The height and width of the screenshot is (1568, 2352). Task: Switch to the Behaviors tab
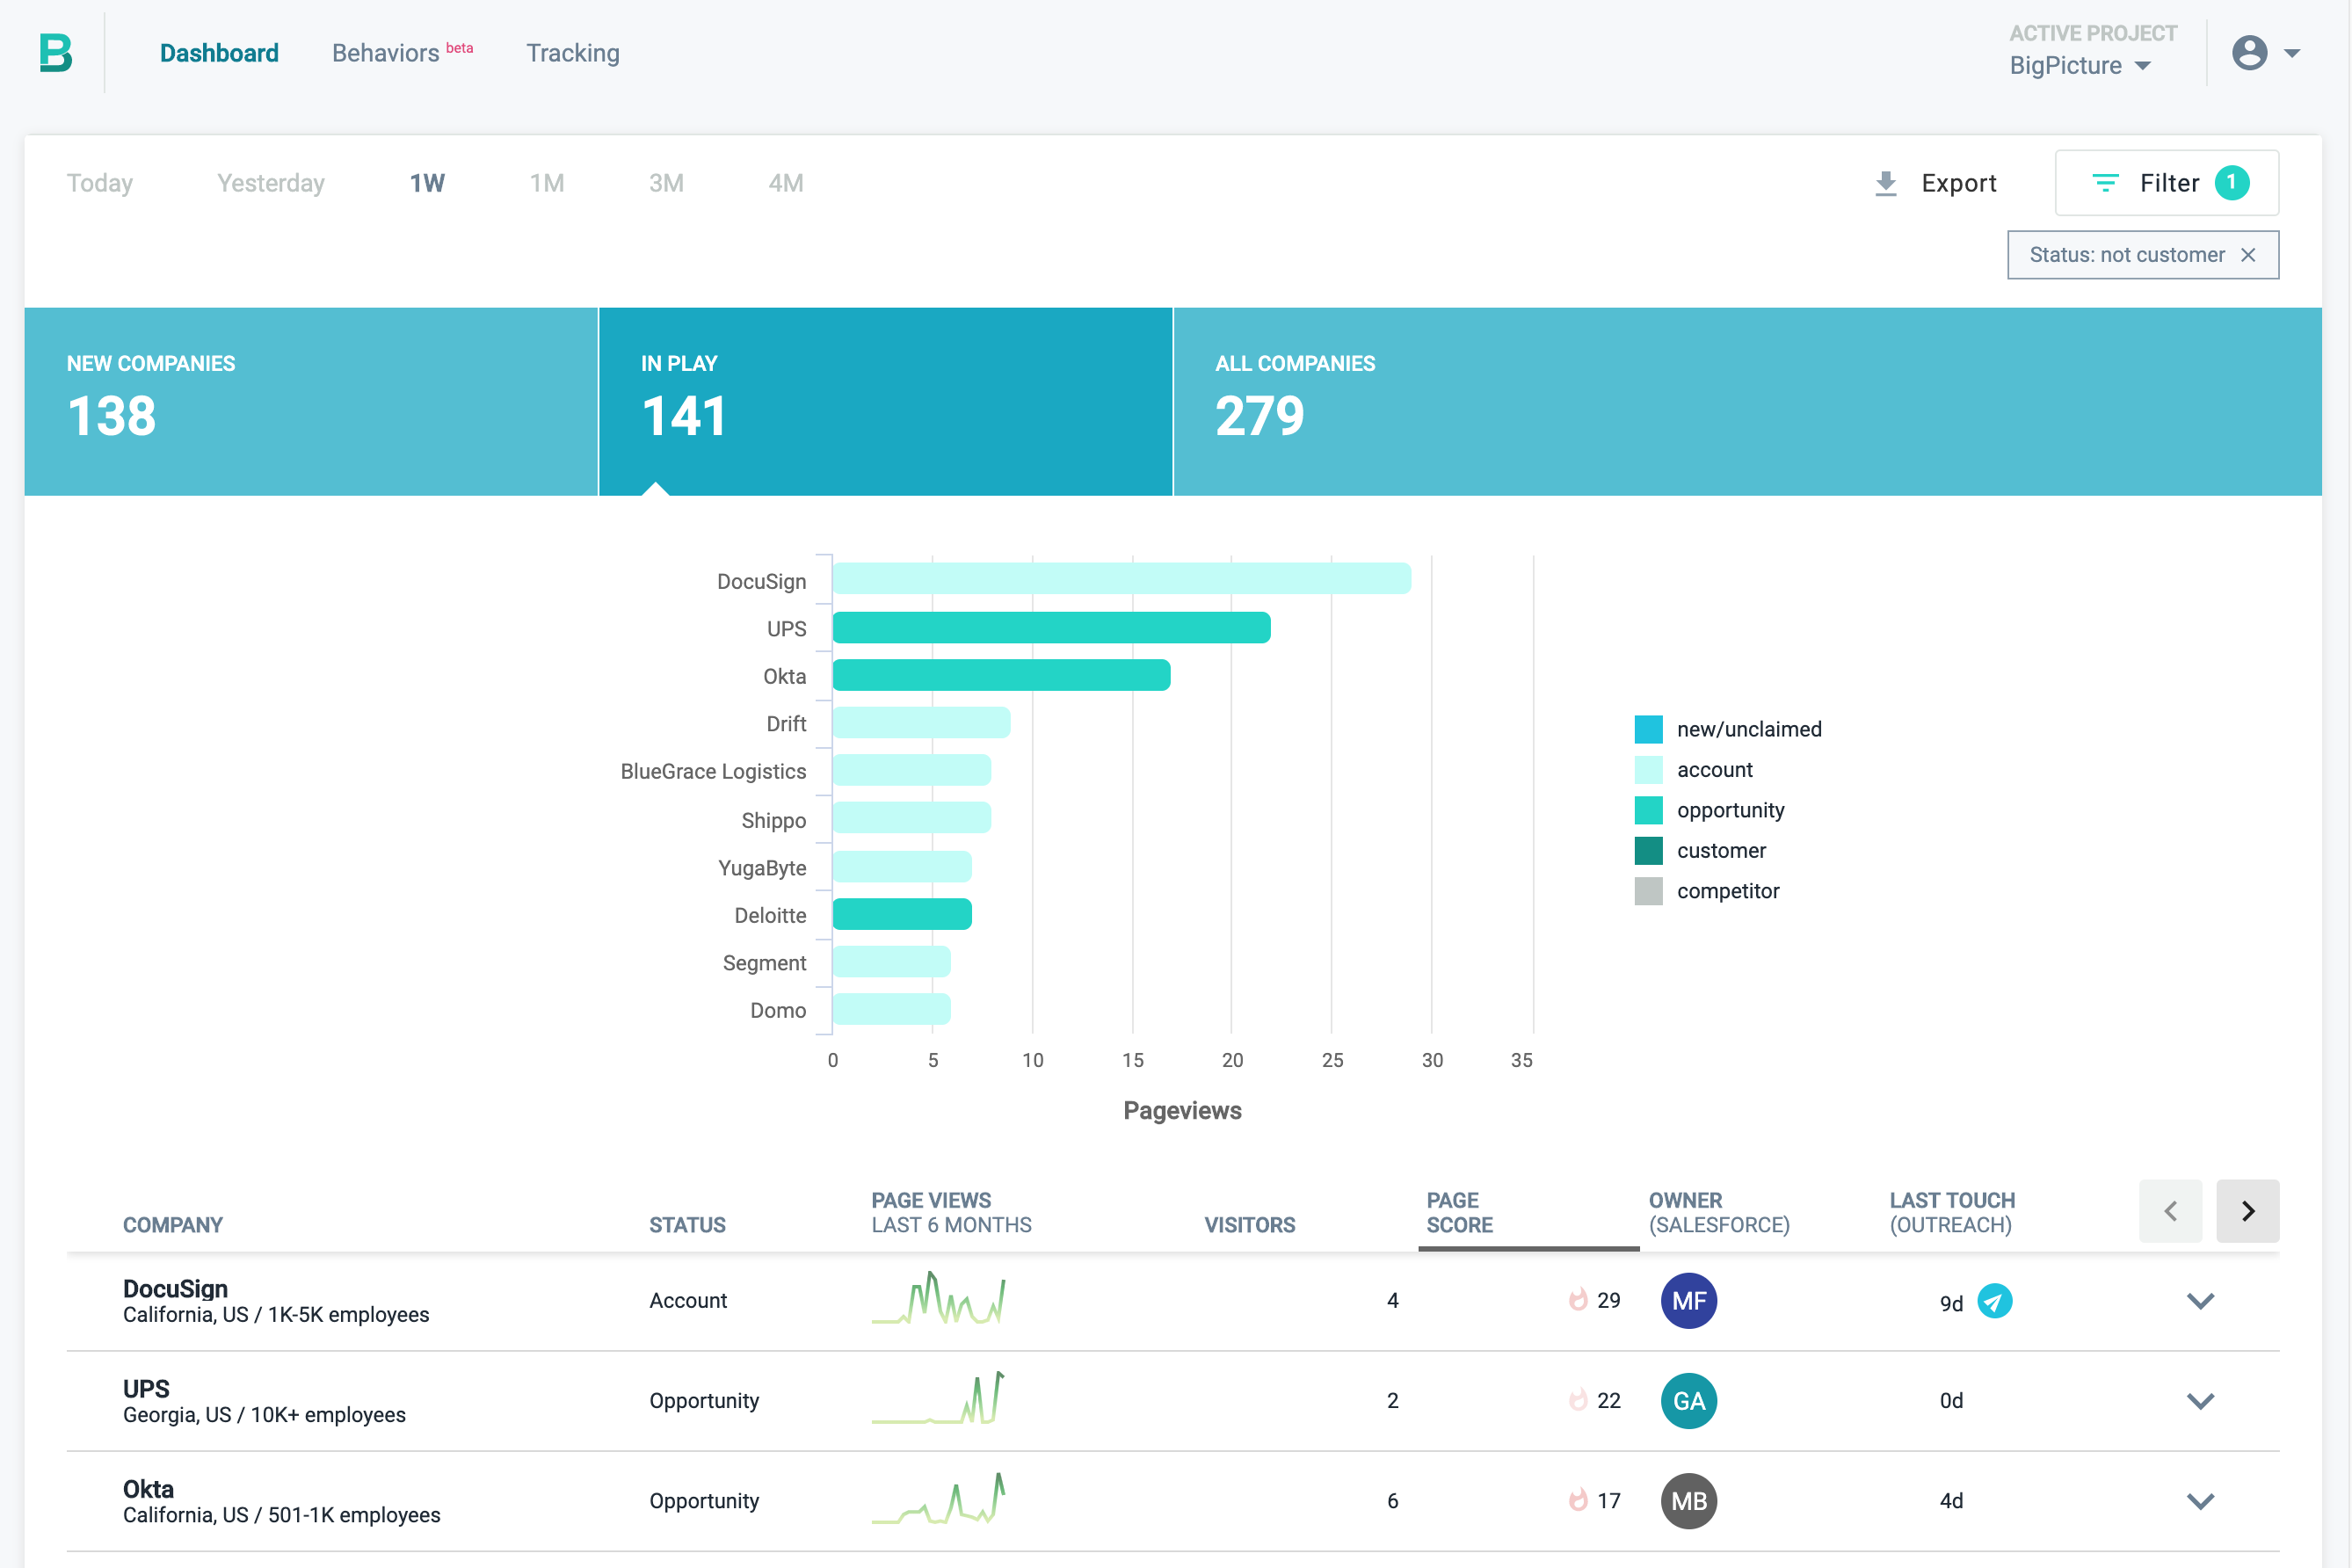point(388,53)
